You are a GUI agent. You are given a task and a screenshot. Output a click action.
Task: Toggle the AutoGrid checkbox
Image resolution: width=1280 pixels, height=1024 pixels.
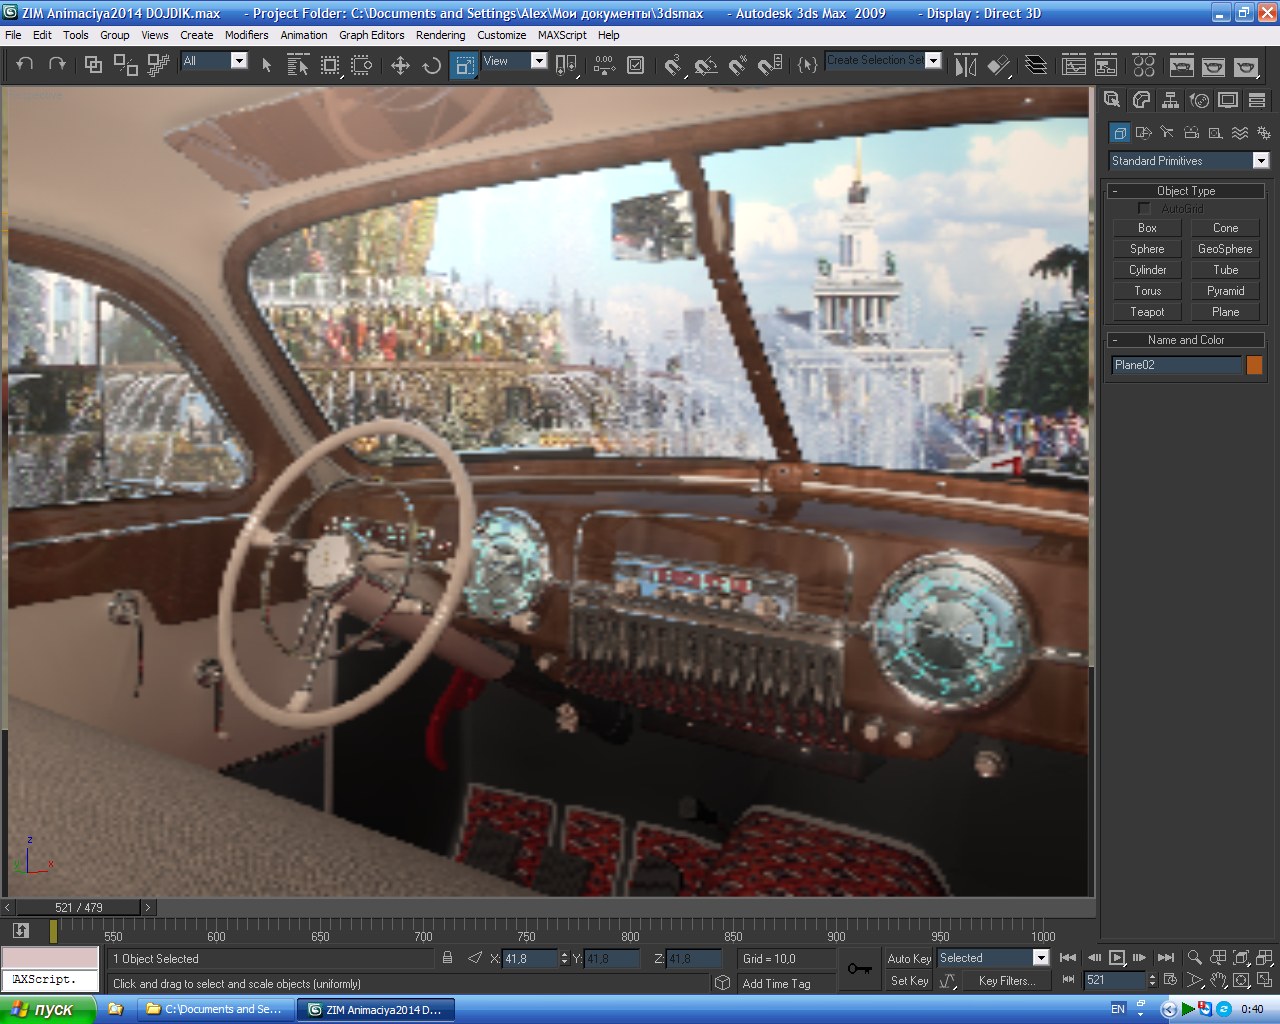[x=1144, y=208]
